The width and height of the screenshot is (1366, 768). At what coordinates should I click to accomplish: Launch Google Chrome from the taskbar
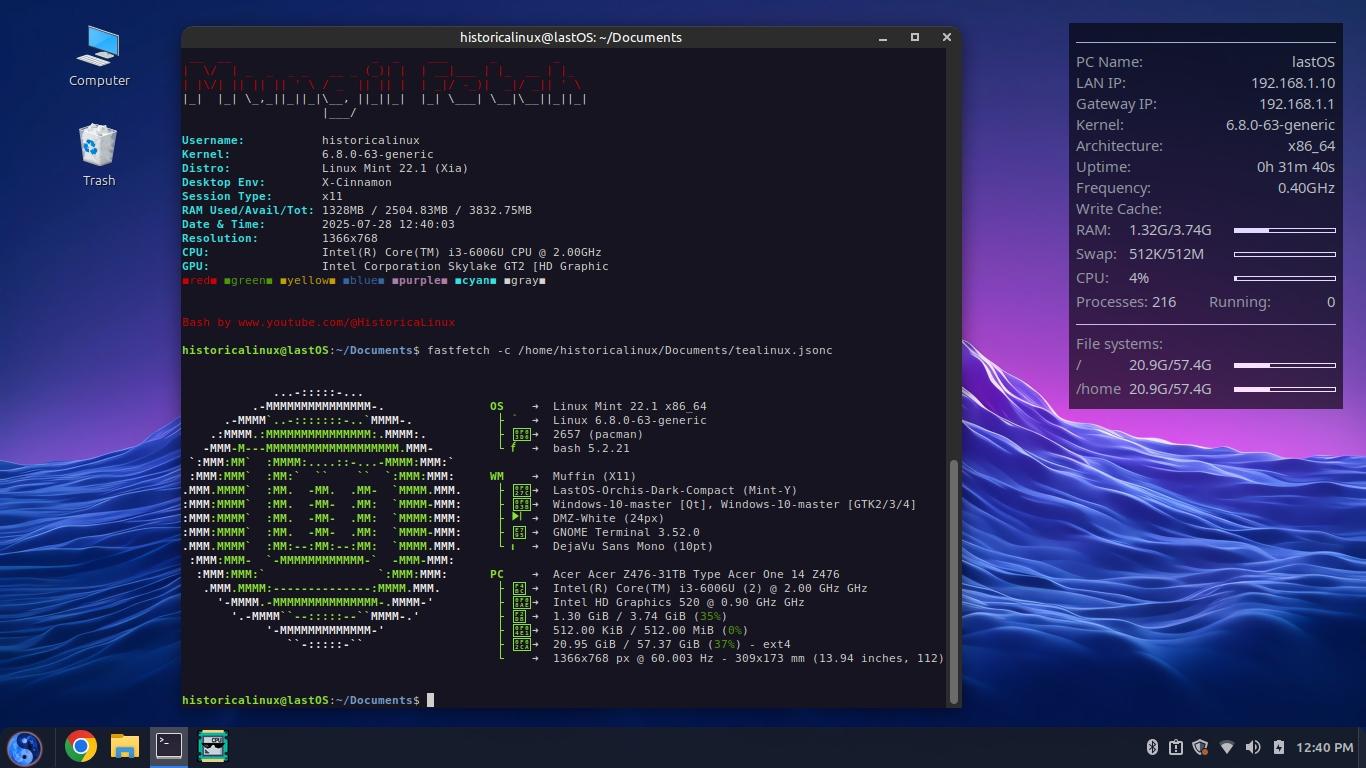pyautogui.click(x=81, y=746)
